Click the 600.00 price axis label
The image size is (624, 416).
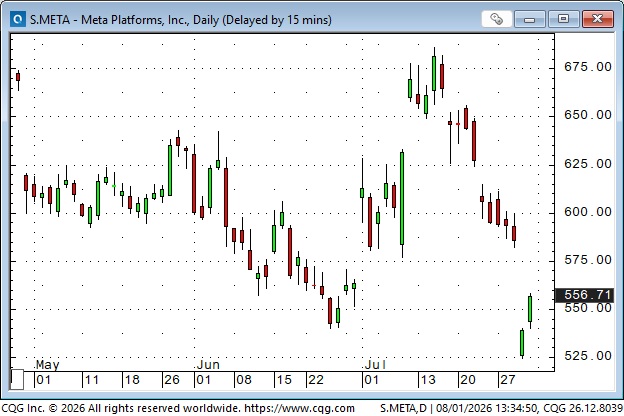588,212
